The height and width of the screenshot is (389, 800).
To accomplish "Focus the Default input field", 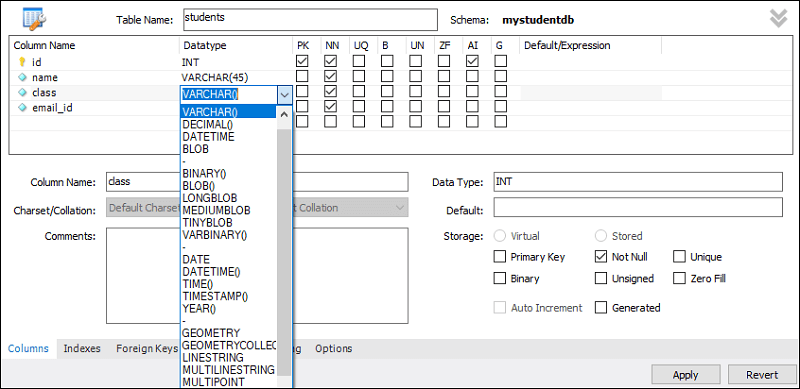I will click(x=638, y=207).
